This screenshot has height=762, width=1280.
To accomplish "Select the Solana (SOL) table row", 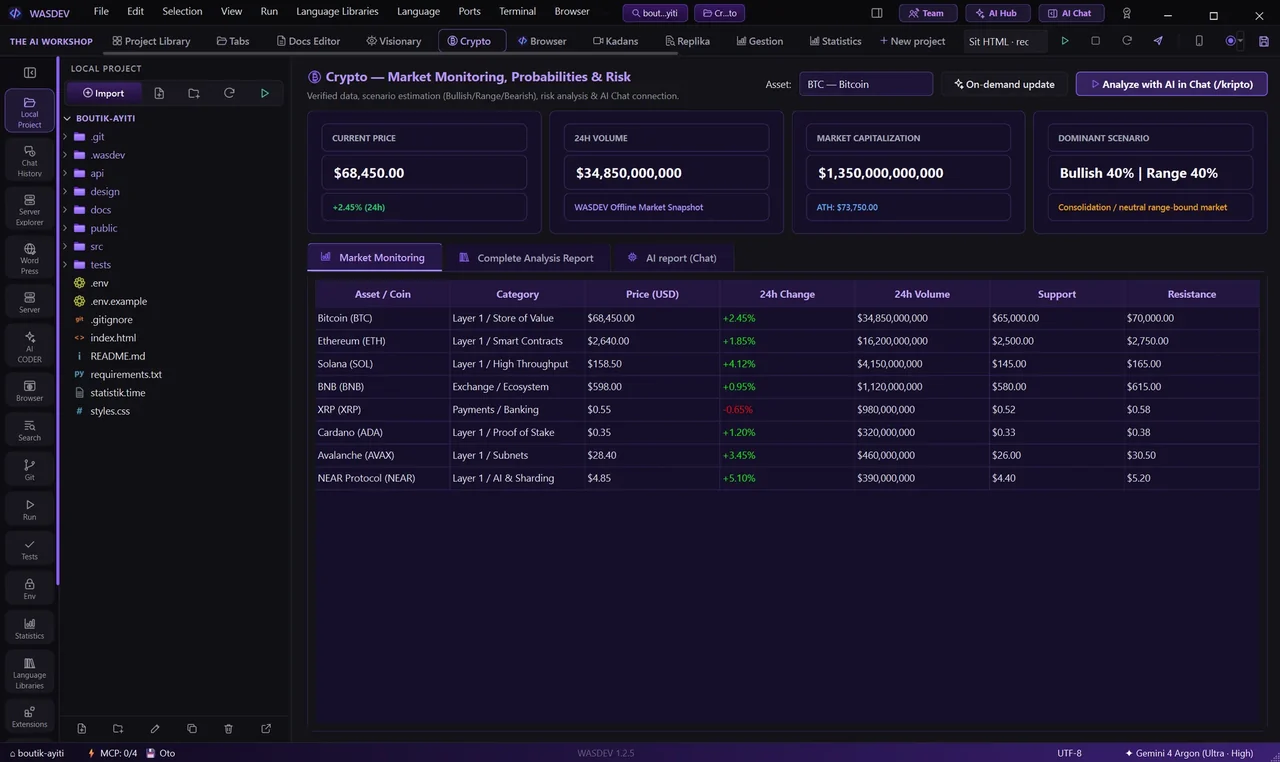I will pos(787,364).
